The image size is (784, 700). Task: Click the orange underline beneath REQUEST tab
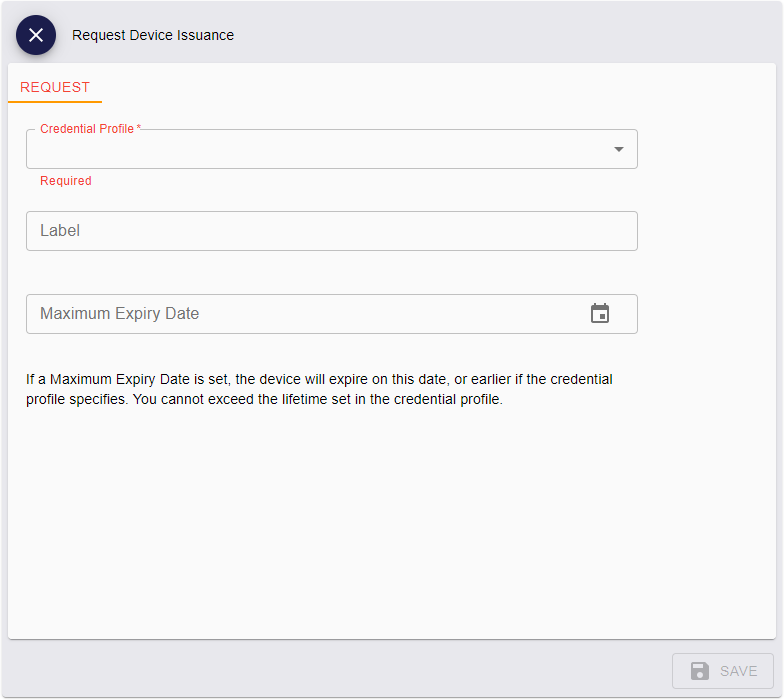point(55,102)
